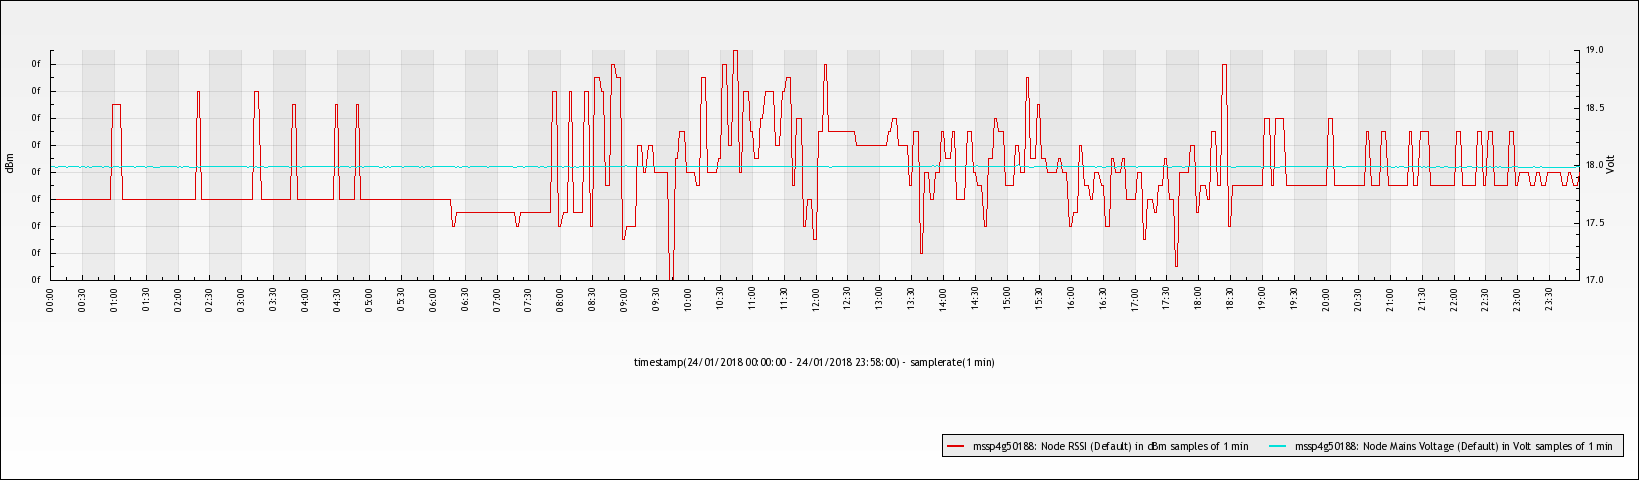The height and width of the screenshot is (480, 1639).
Task: Click the 03:00 time axis label
Action: [x=242, y=299]
